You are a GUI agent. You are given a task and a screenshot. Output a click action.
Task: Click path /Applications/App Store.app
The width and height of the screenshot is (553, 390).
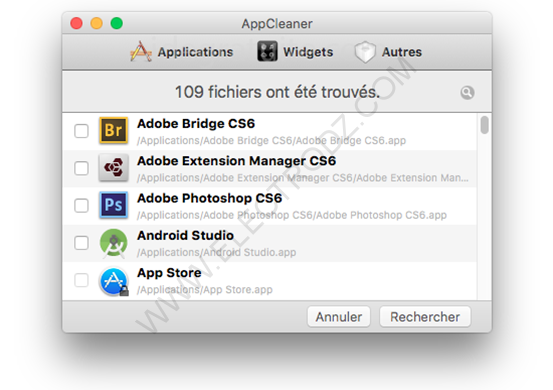click(x=205, y=290)
